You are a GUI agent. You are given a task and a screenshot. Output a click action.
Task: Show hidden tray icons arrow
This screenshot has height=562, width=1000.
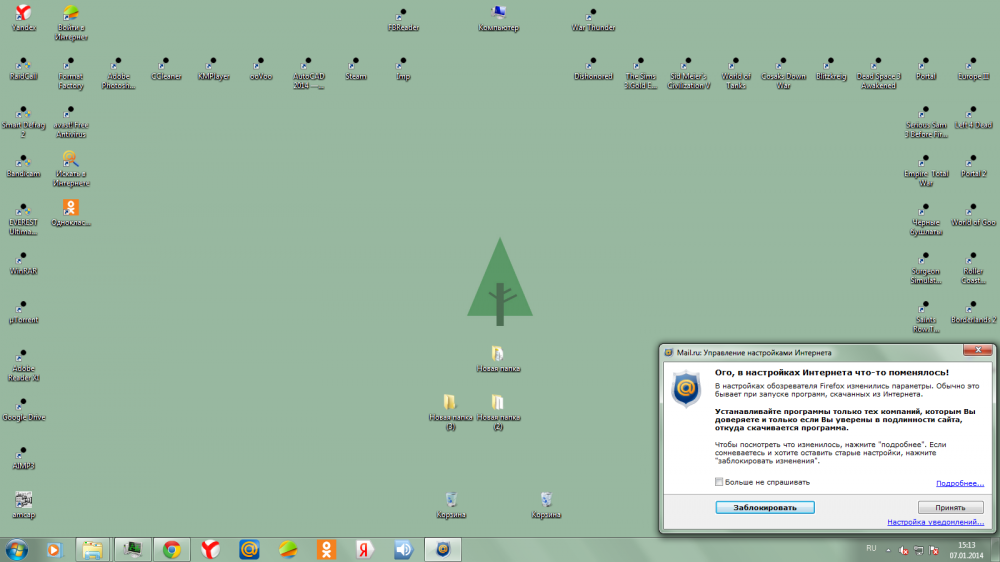(x=888, y=550)
